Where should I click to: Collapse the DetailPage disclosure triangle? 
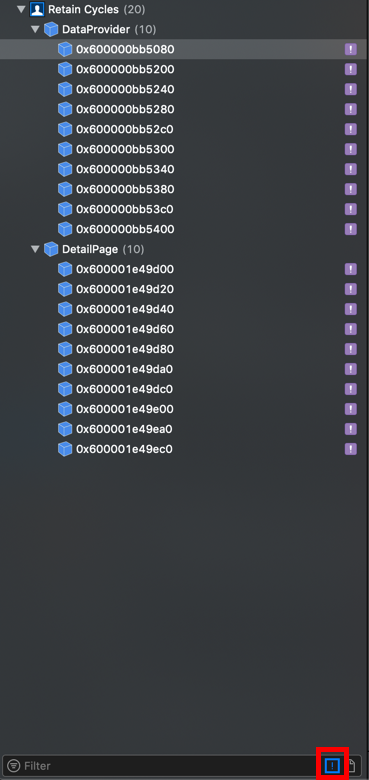(x=35, y=249)
